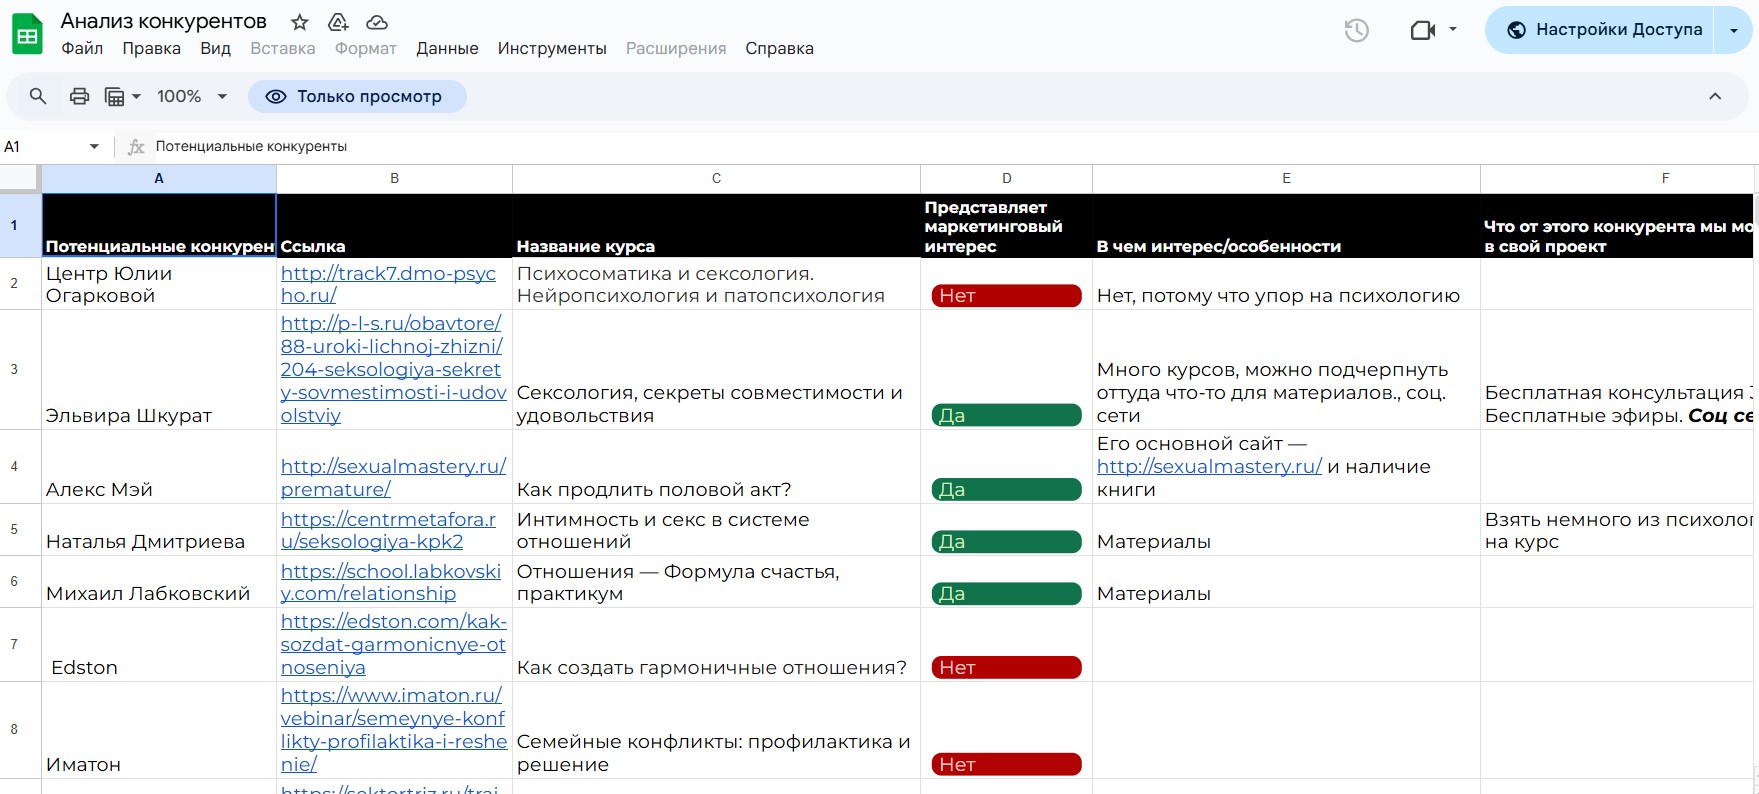The image size is (1759, 794).
Task: Open the Файл menu
Action: click(82, 48)
